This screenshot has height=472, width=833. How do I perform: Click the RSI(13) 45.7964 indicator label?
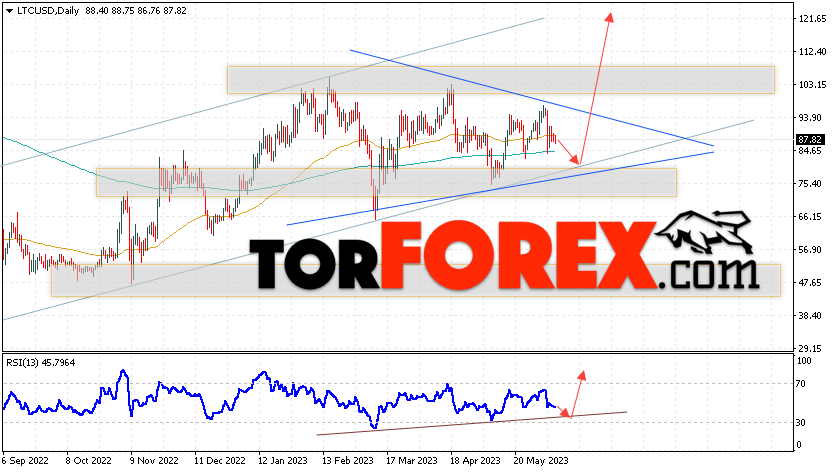pos(41,363)
